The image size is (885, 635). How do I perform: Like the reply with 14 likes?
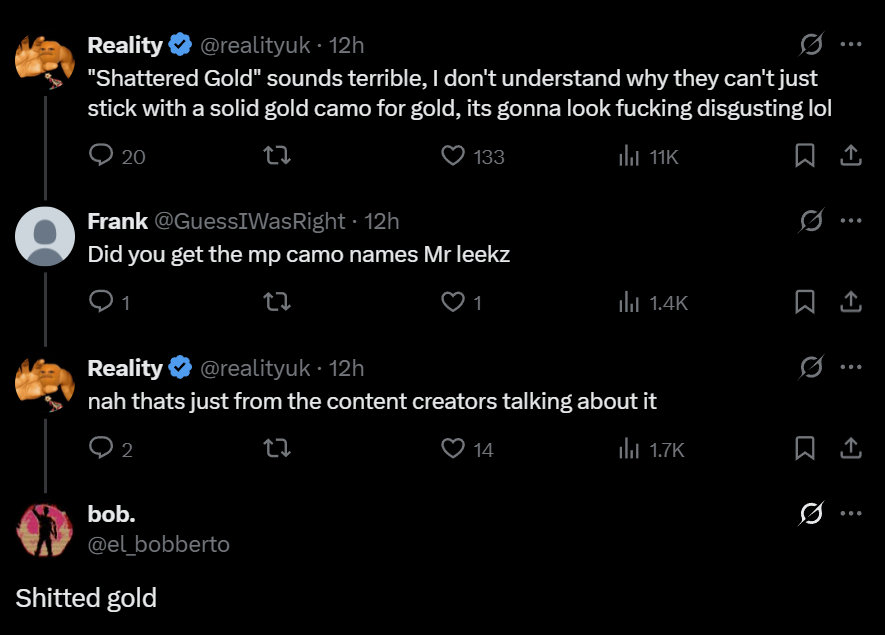[x=453, y=449]
